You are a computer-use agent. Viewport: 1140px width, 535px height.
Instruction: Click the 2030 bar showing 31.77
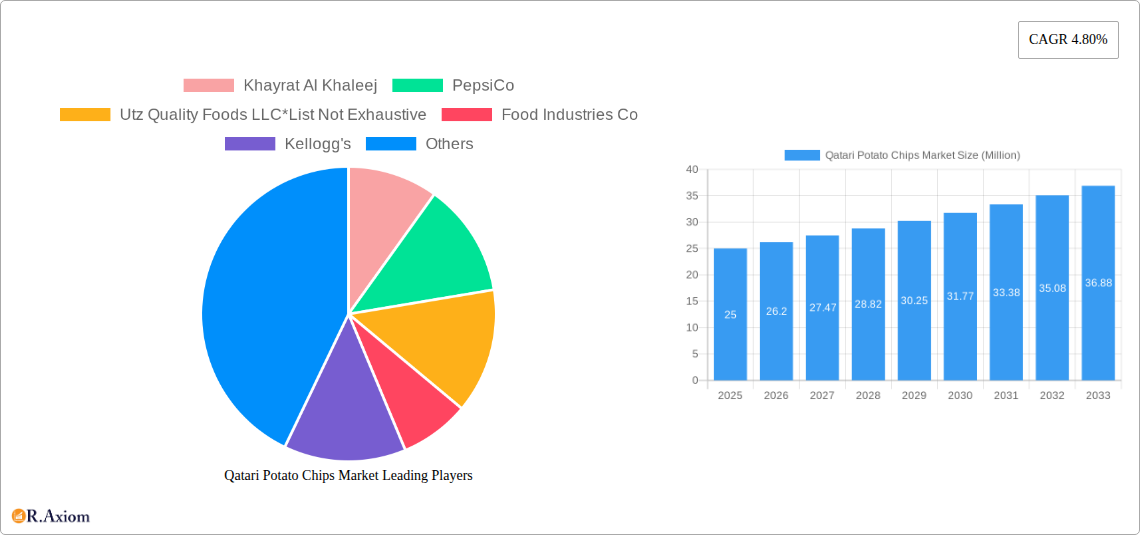960,297
